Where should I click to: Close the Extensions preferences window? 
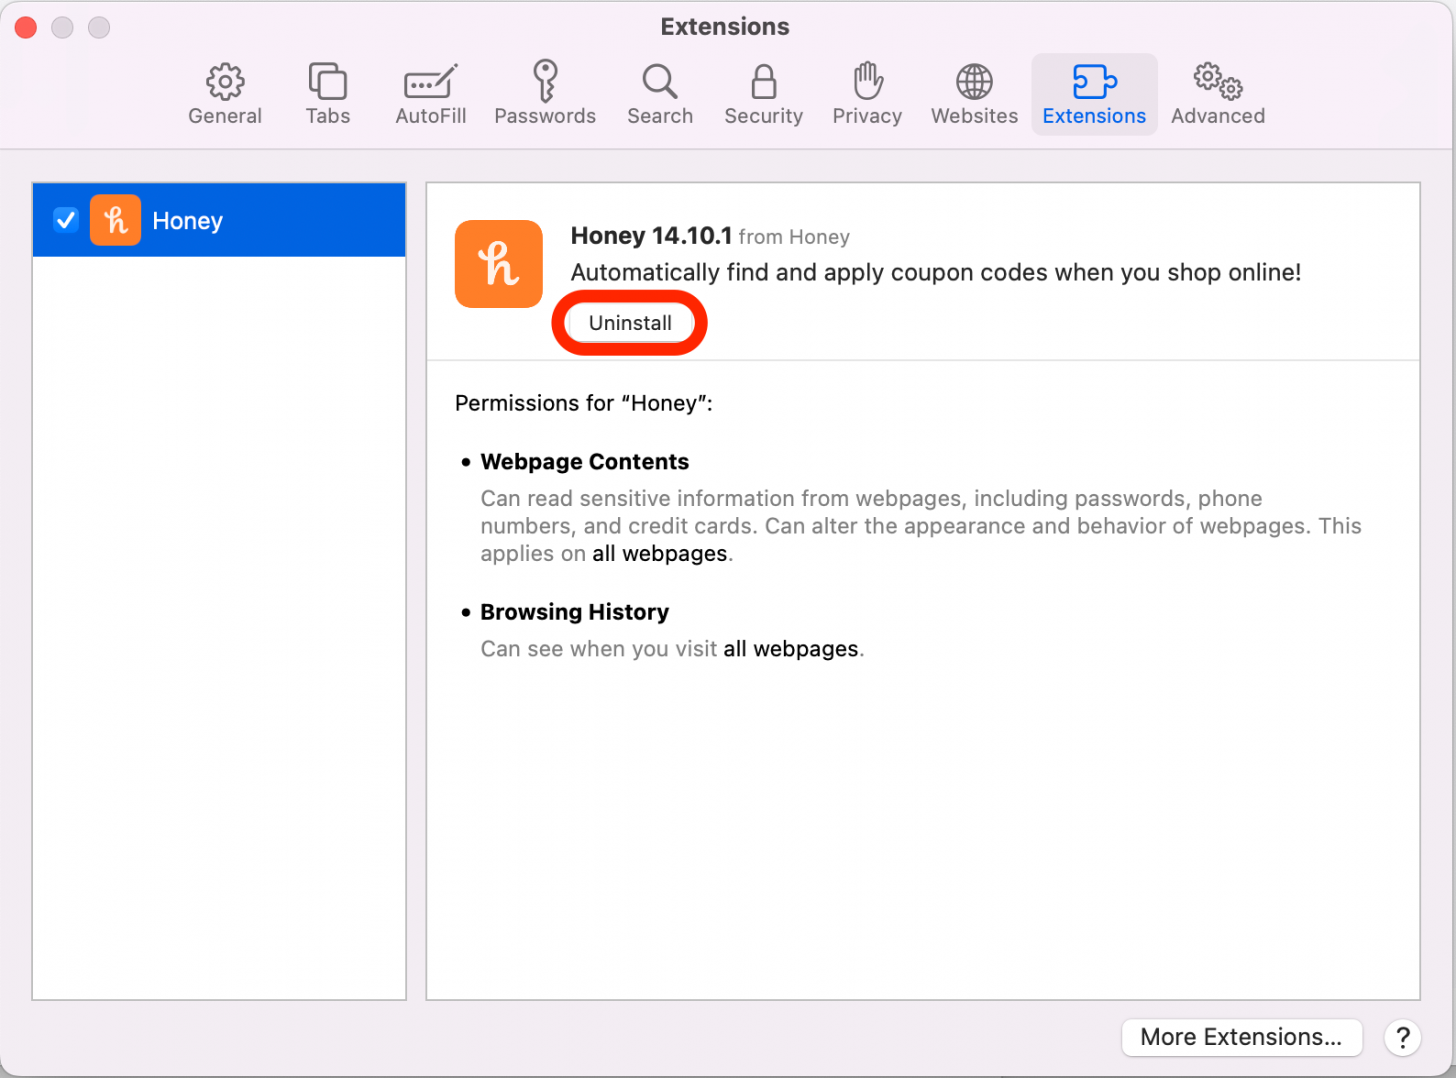[26, 27]
